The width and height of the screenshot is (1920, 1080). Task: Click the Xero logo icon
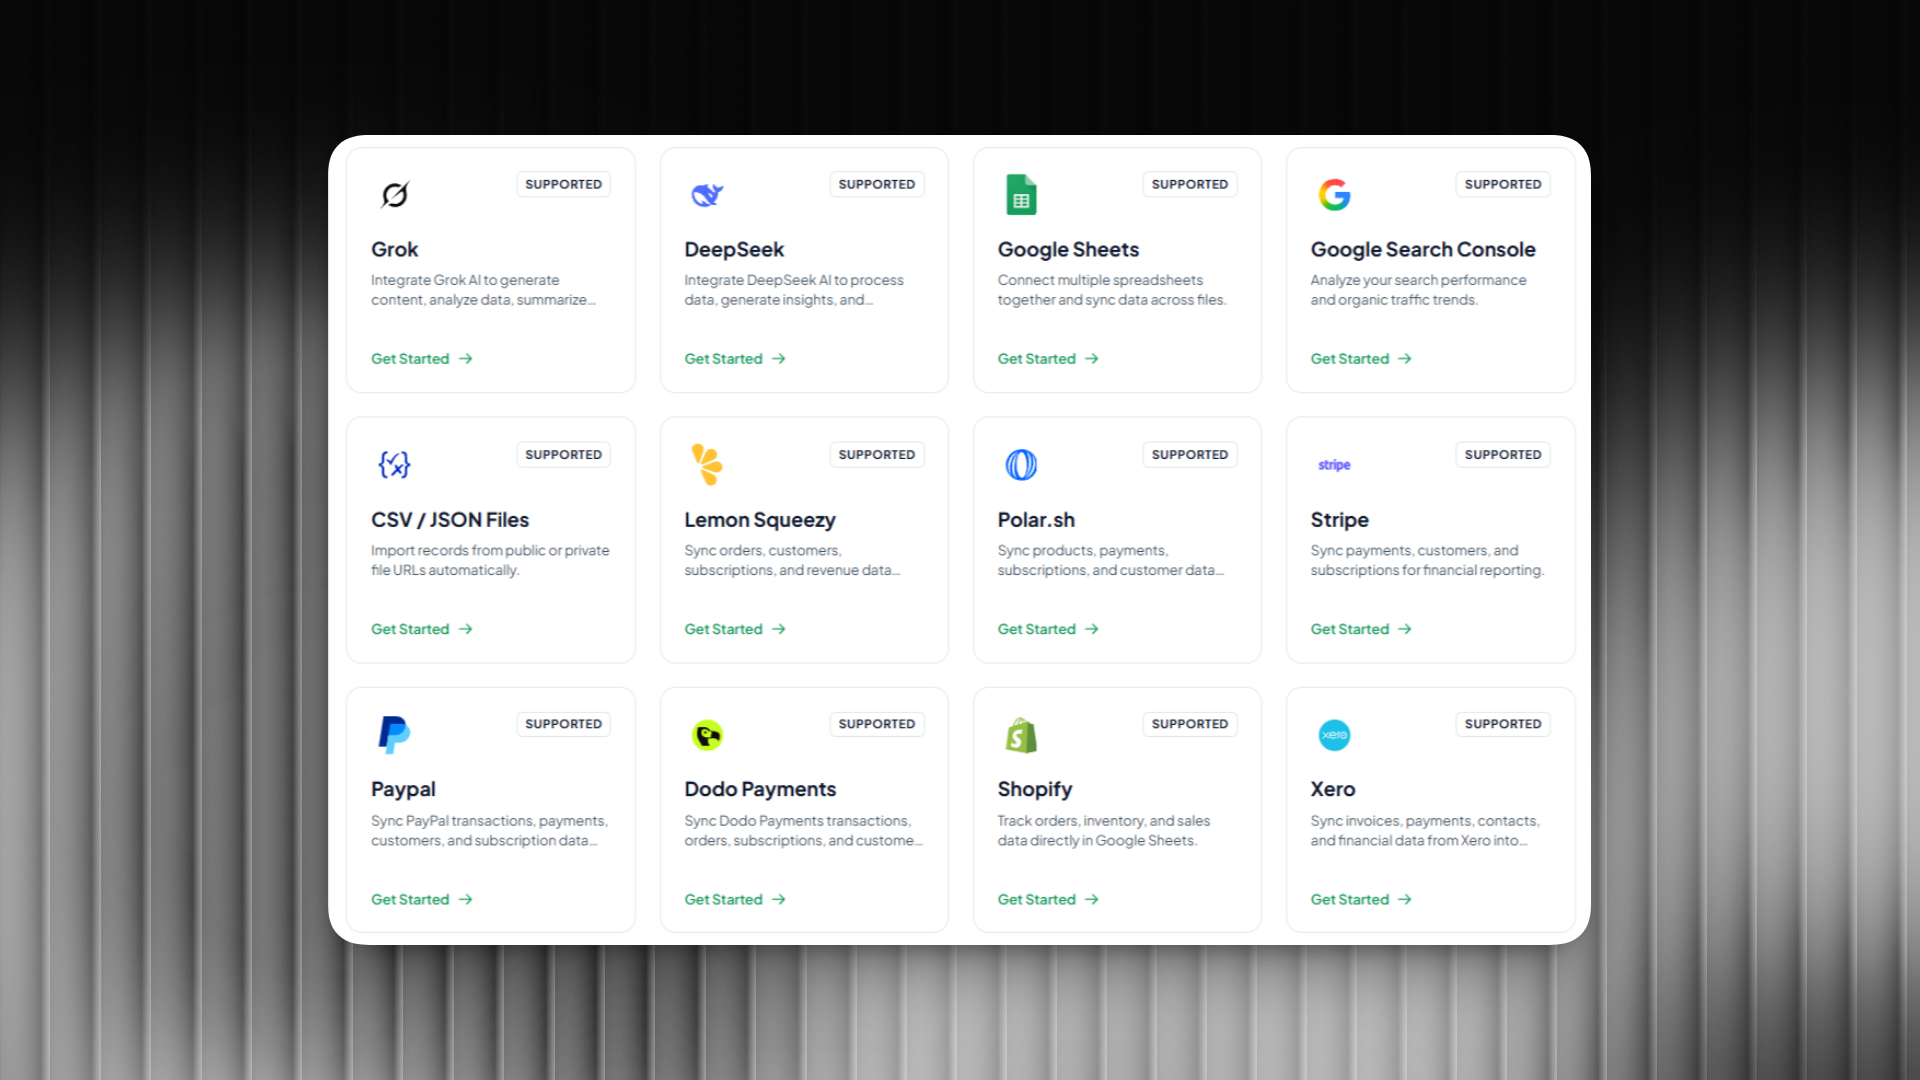(1334, 734)
